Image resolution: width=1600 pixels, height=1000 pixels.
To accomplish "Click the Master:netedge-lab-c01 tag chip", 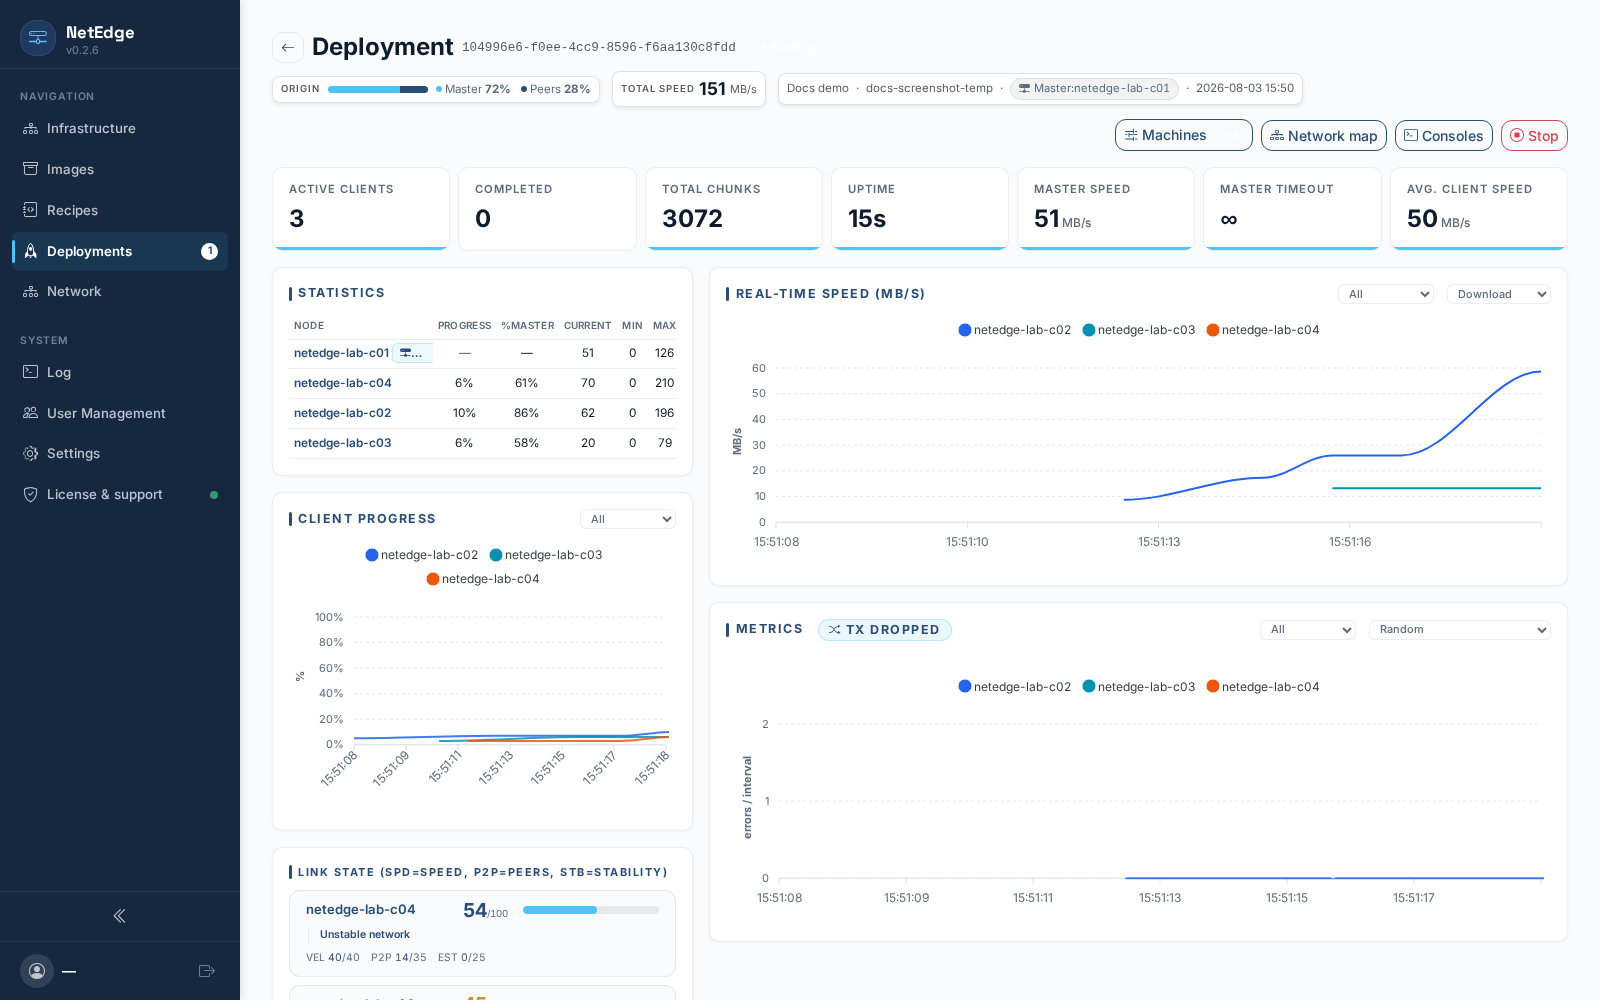I will [x=1094, y=89].
